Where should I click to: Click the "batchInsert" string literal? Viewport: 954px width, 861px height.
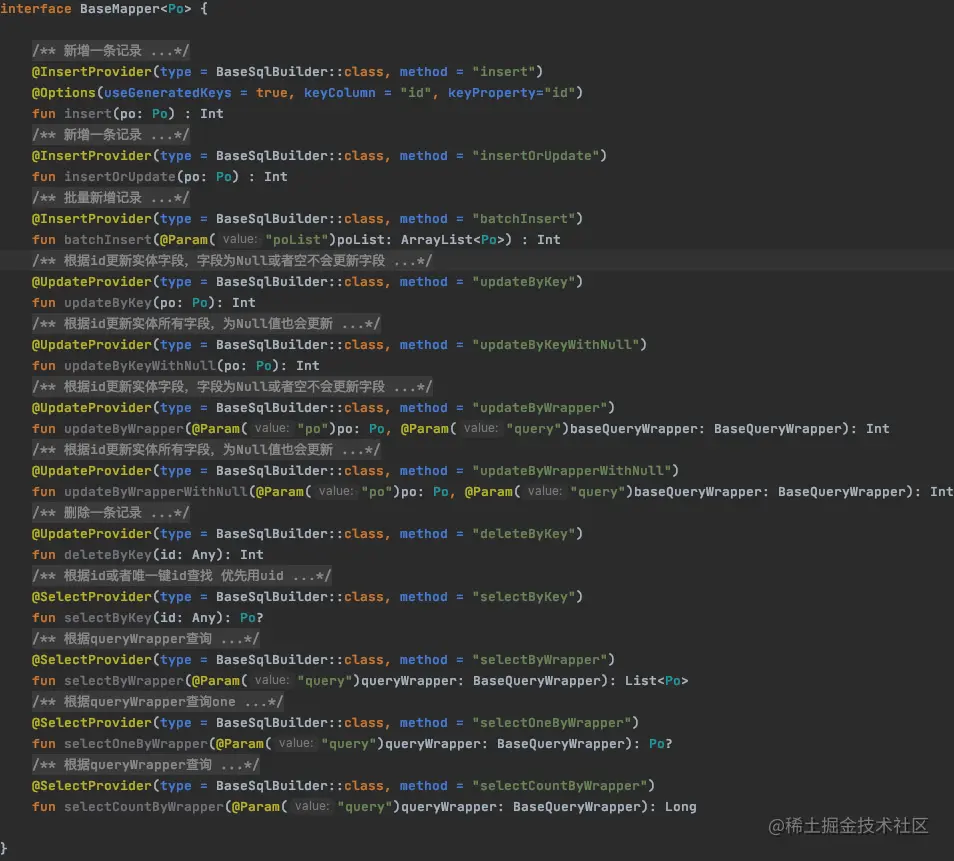click(524, 218)
